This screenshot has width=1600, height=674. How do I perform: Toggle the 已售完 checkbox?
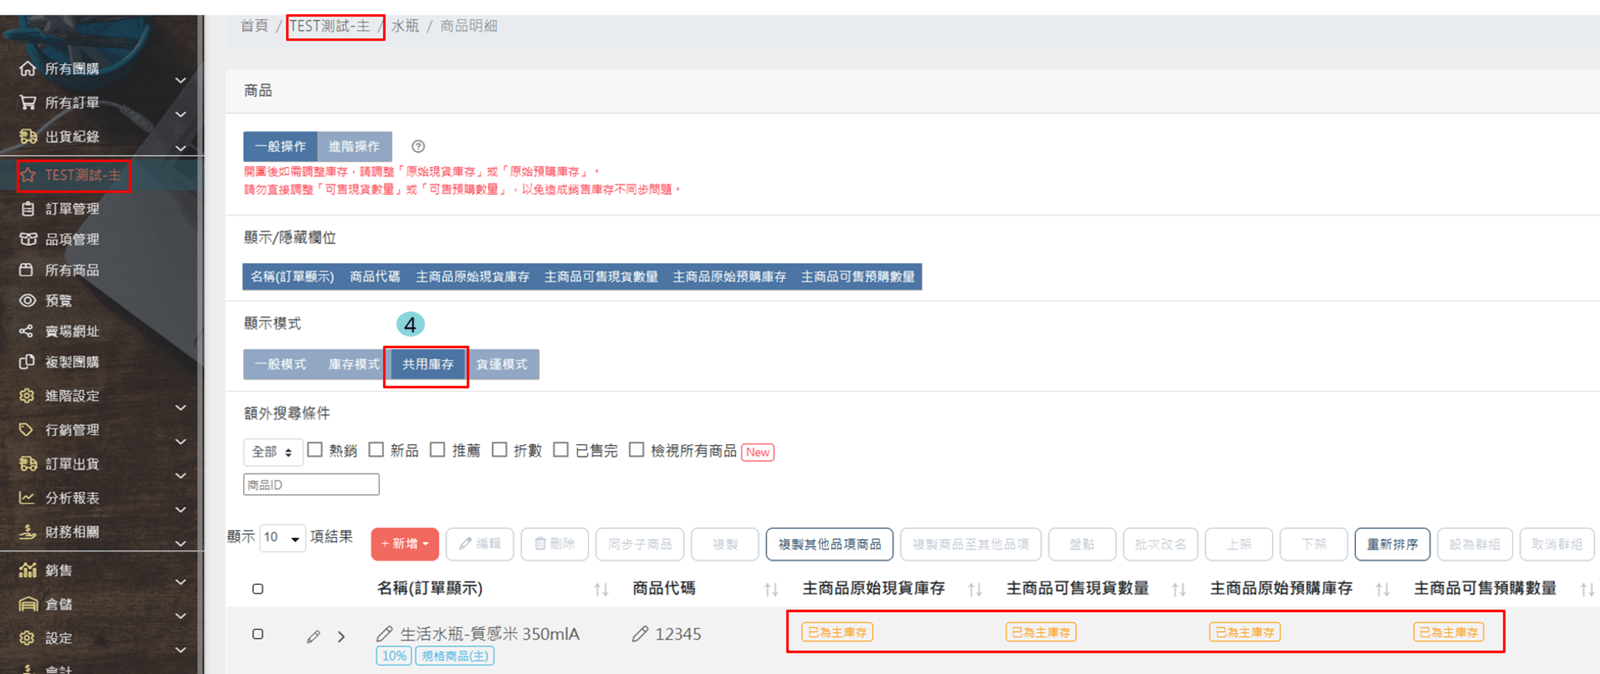(561, 450)
